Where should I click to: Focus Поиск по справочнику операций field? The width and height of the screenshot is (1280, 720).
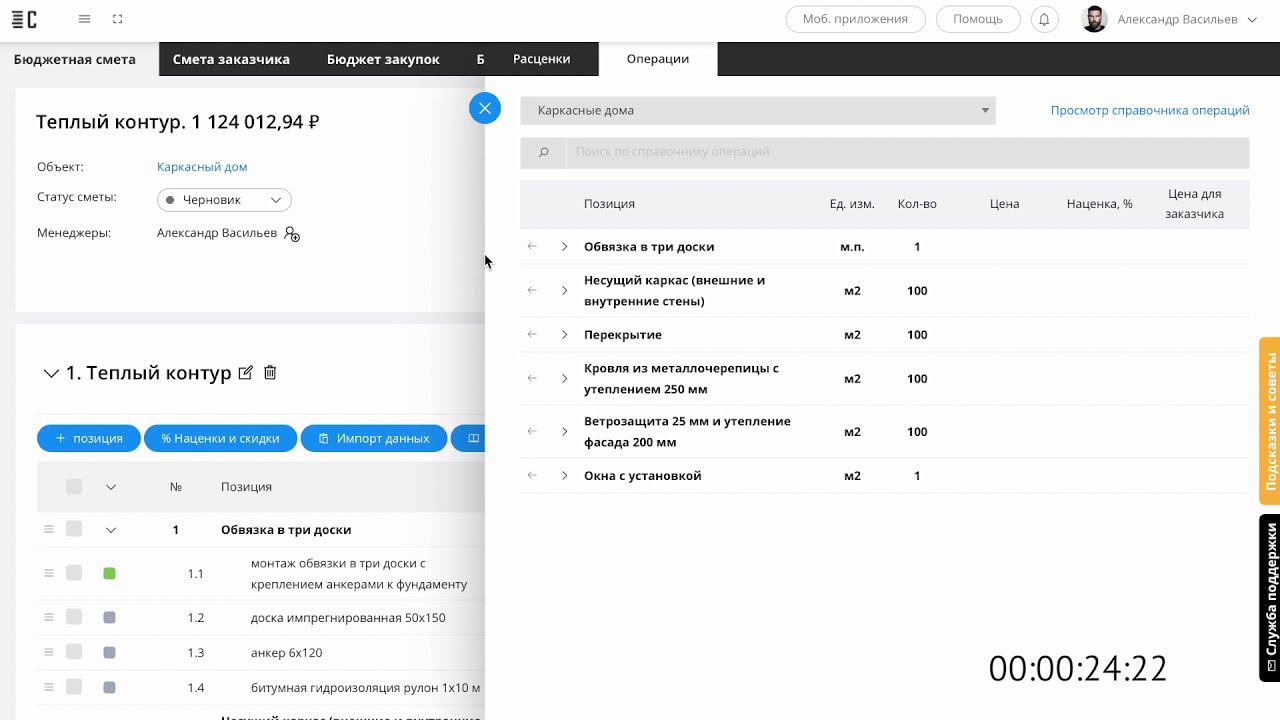[908, 152]
